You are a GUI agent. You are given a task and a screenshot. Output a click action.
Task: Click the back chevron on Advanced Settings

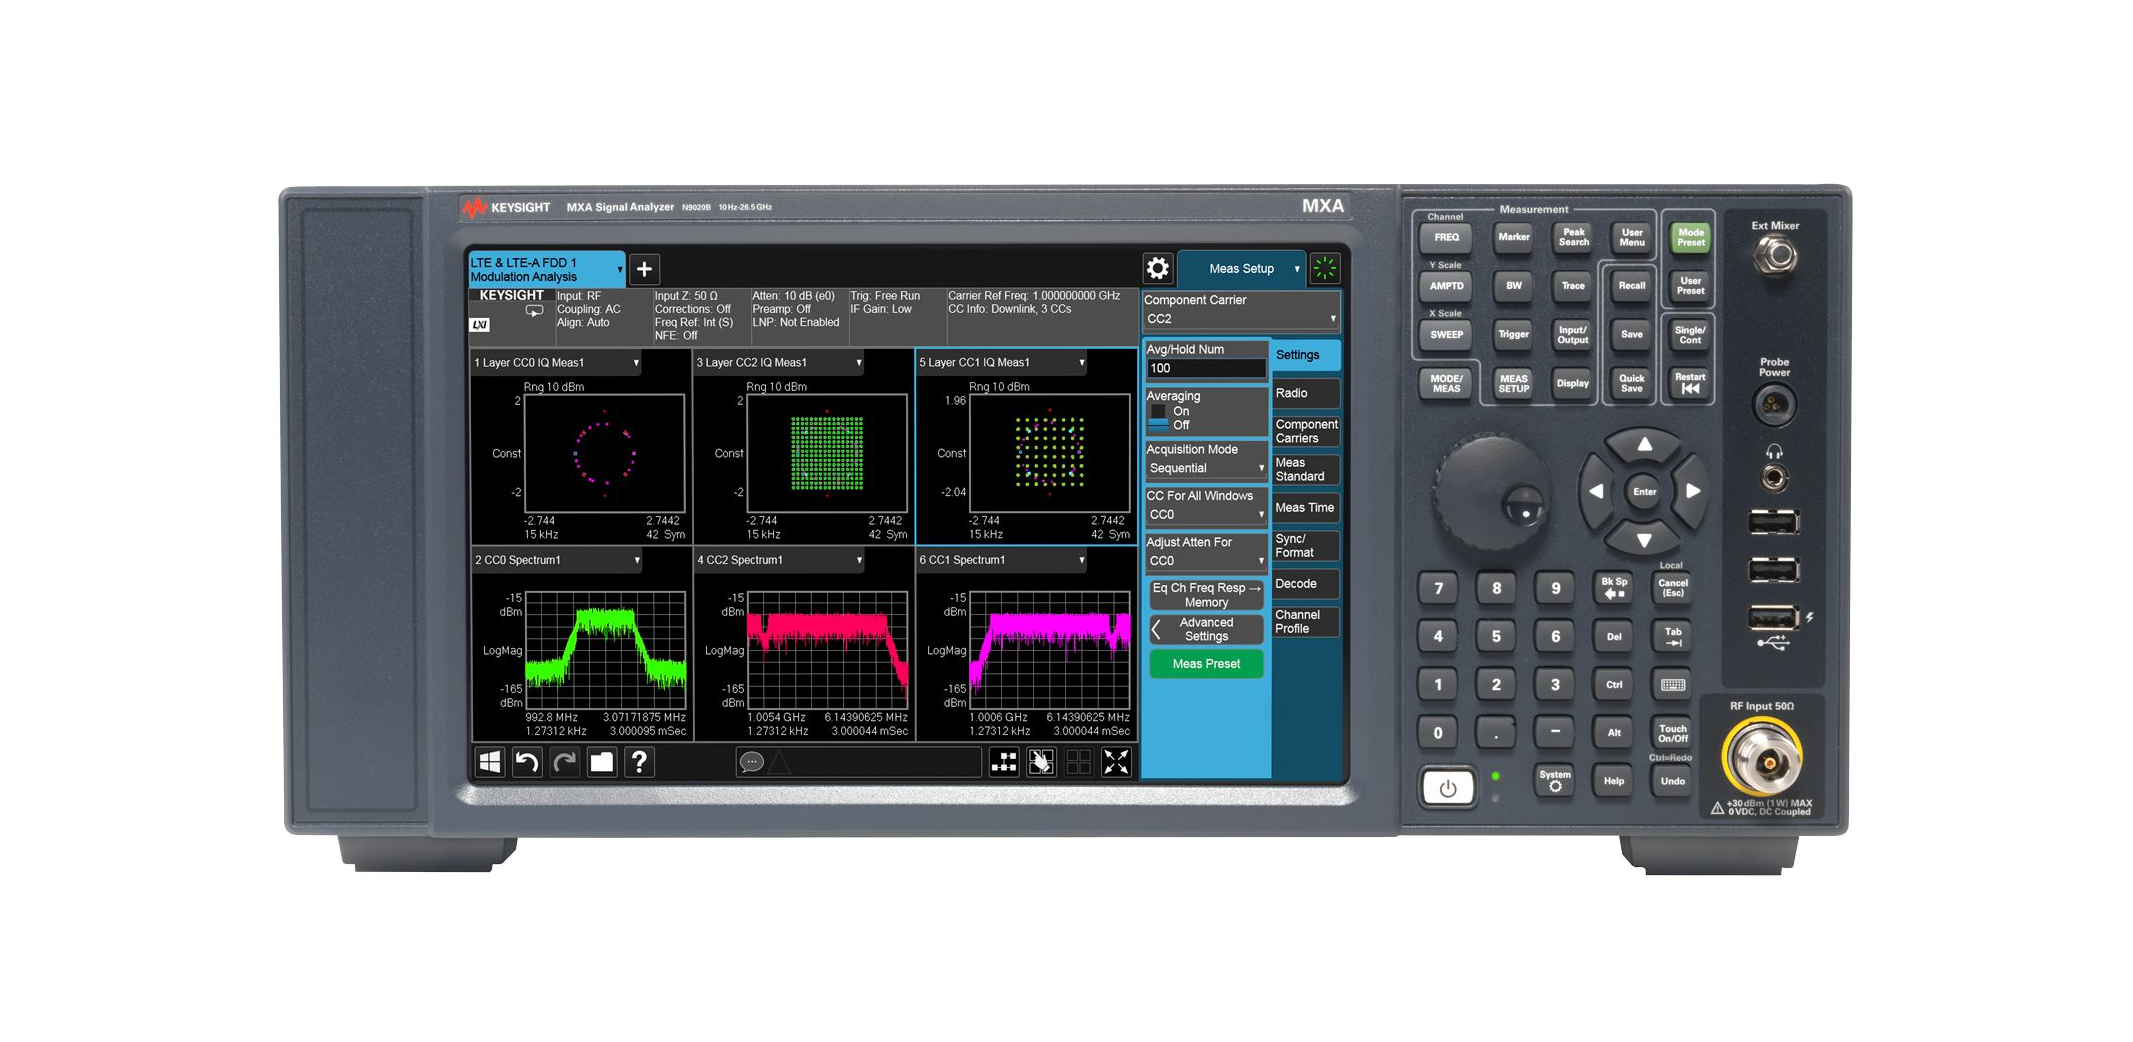1157,629
